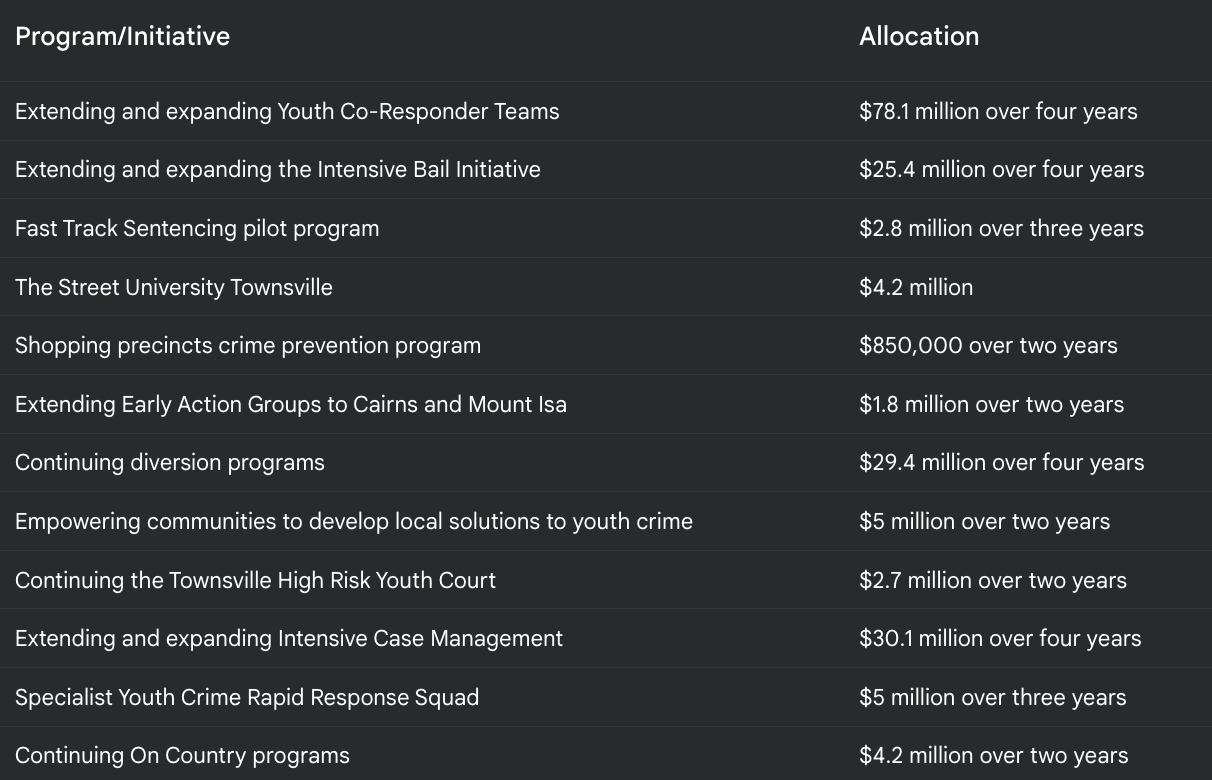Click the $2.8 million over three years cell
1212x780 pixels.
[x=1001, y=228]
